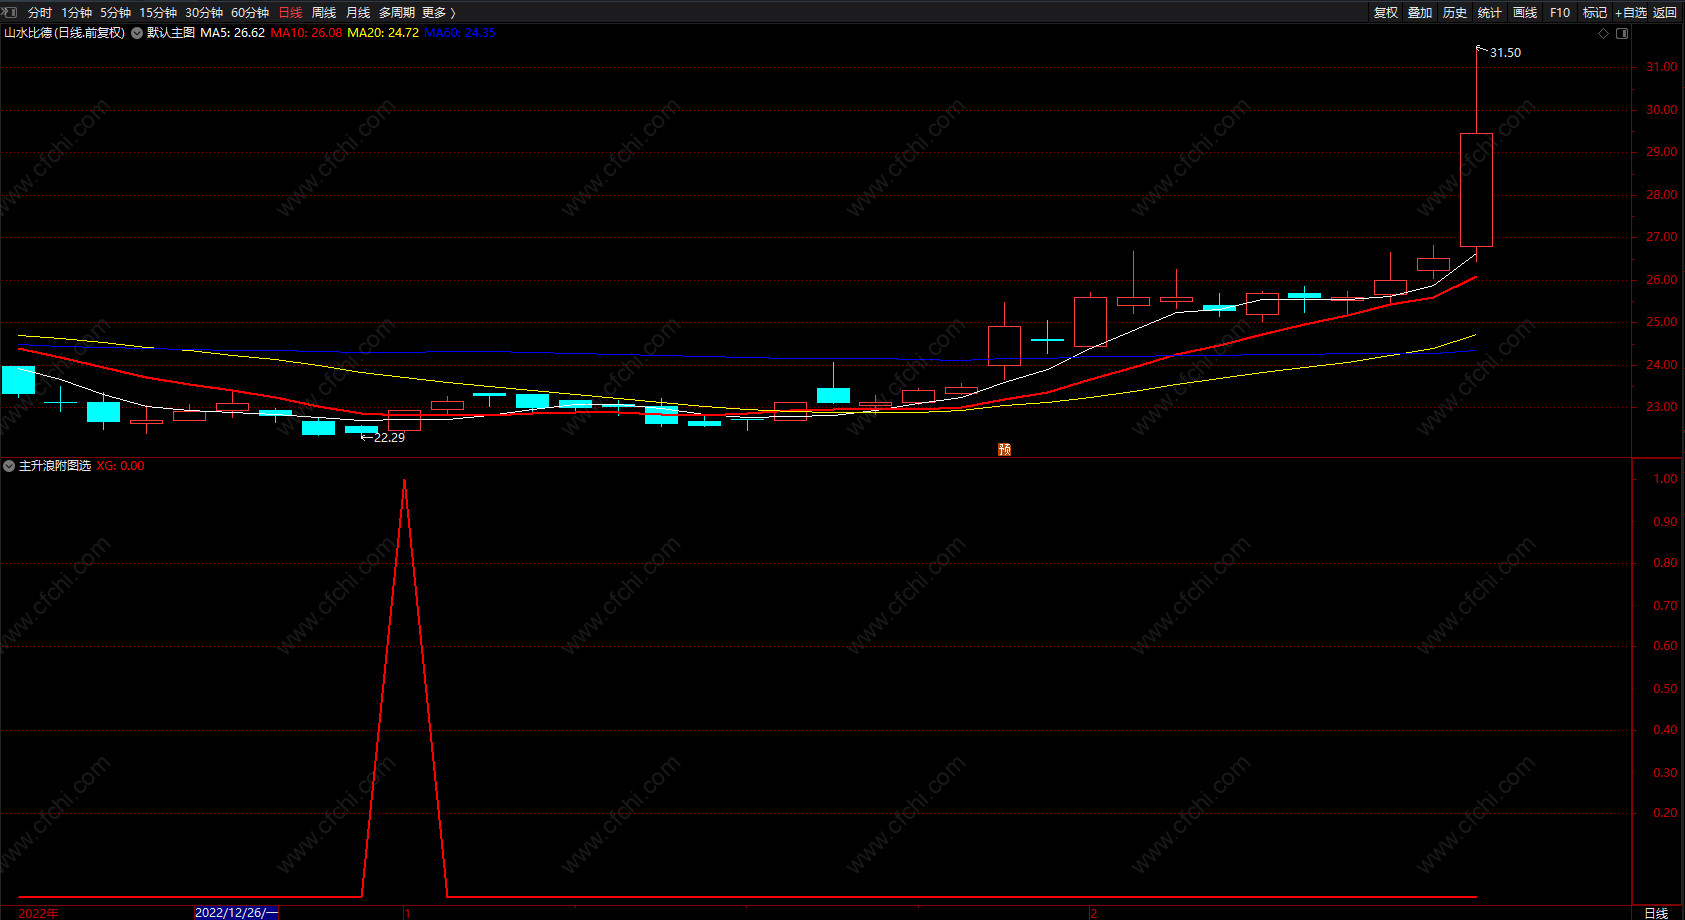
Task: Switch chart to 15分钟 period
Action: pos(158,13)
